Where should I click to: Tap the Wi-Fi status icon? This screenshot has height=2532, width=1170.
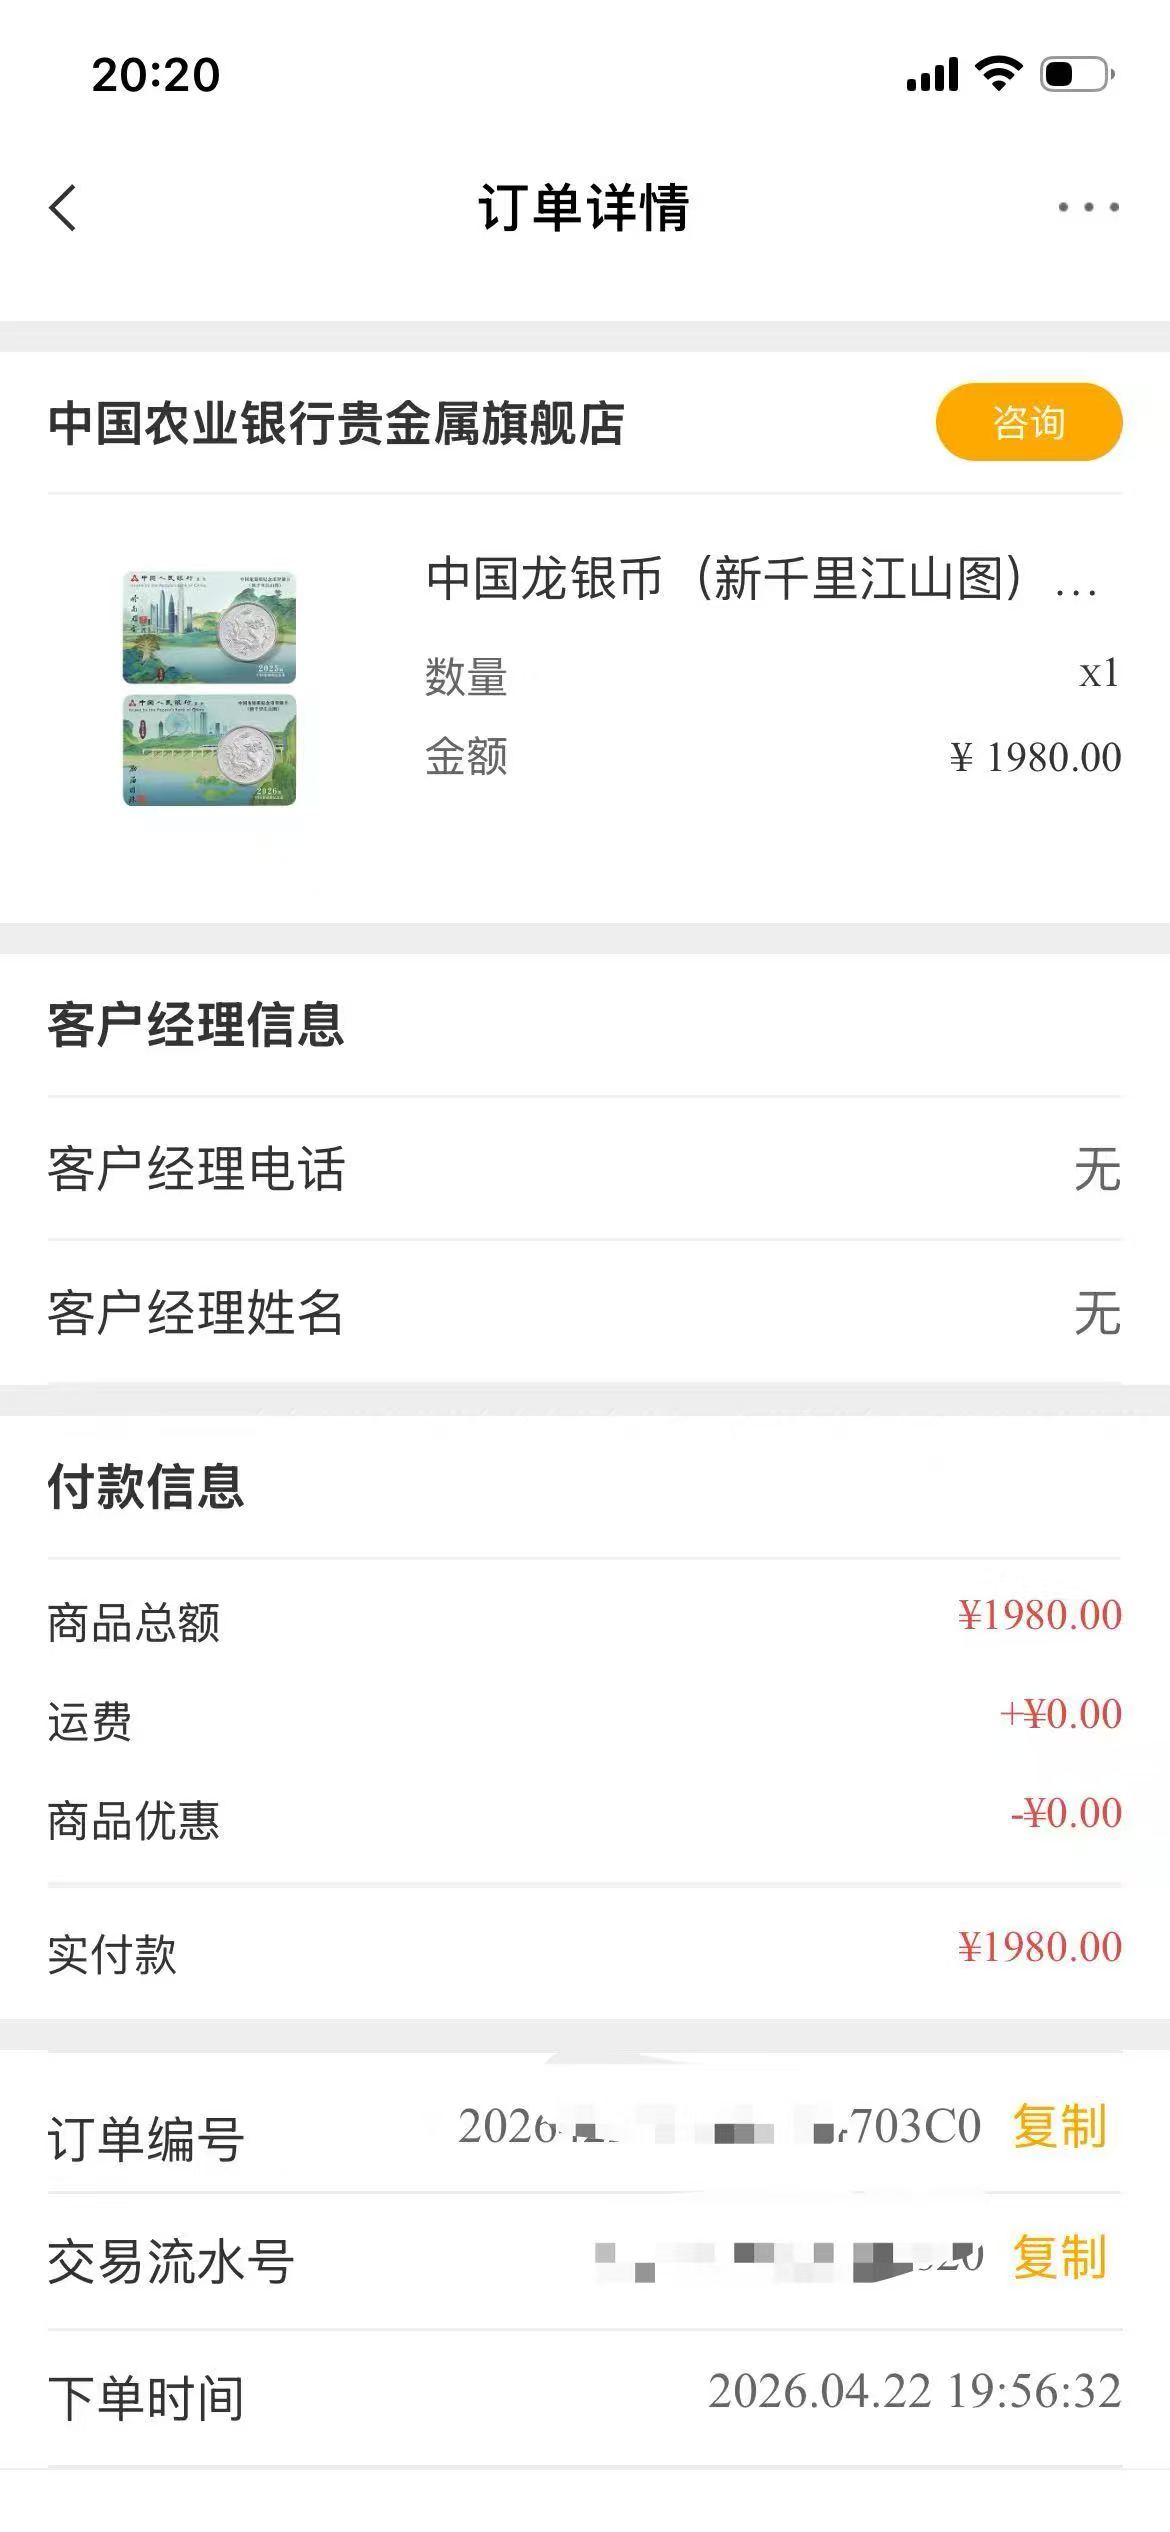(998, 74)
